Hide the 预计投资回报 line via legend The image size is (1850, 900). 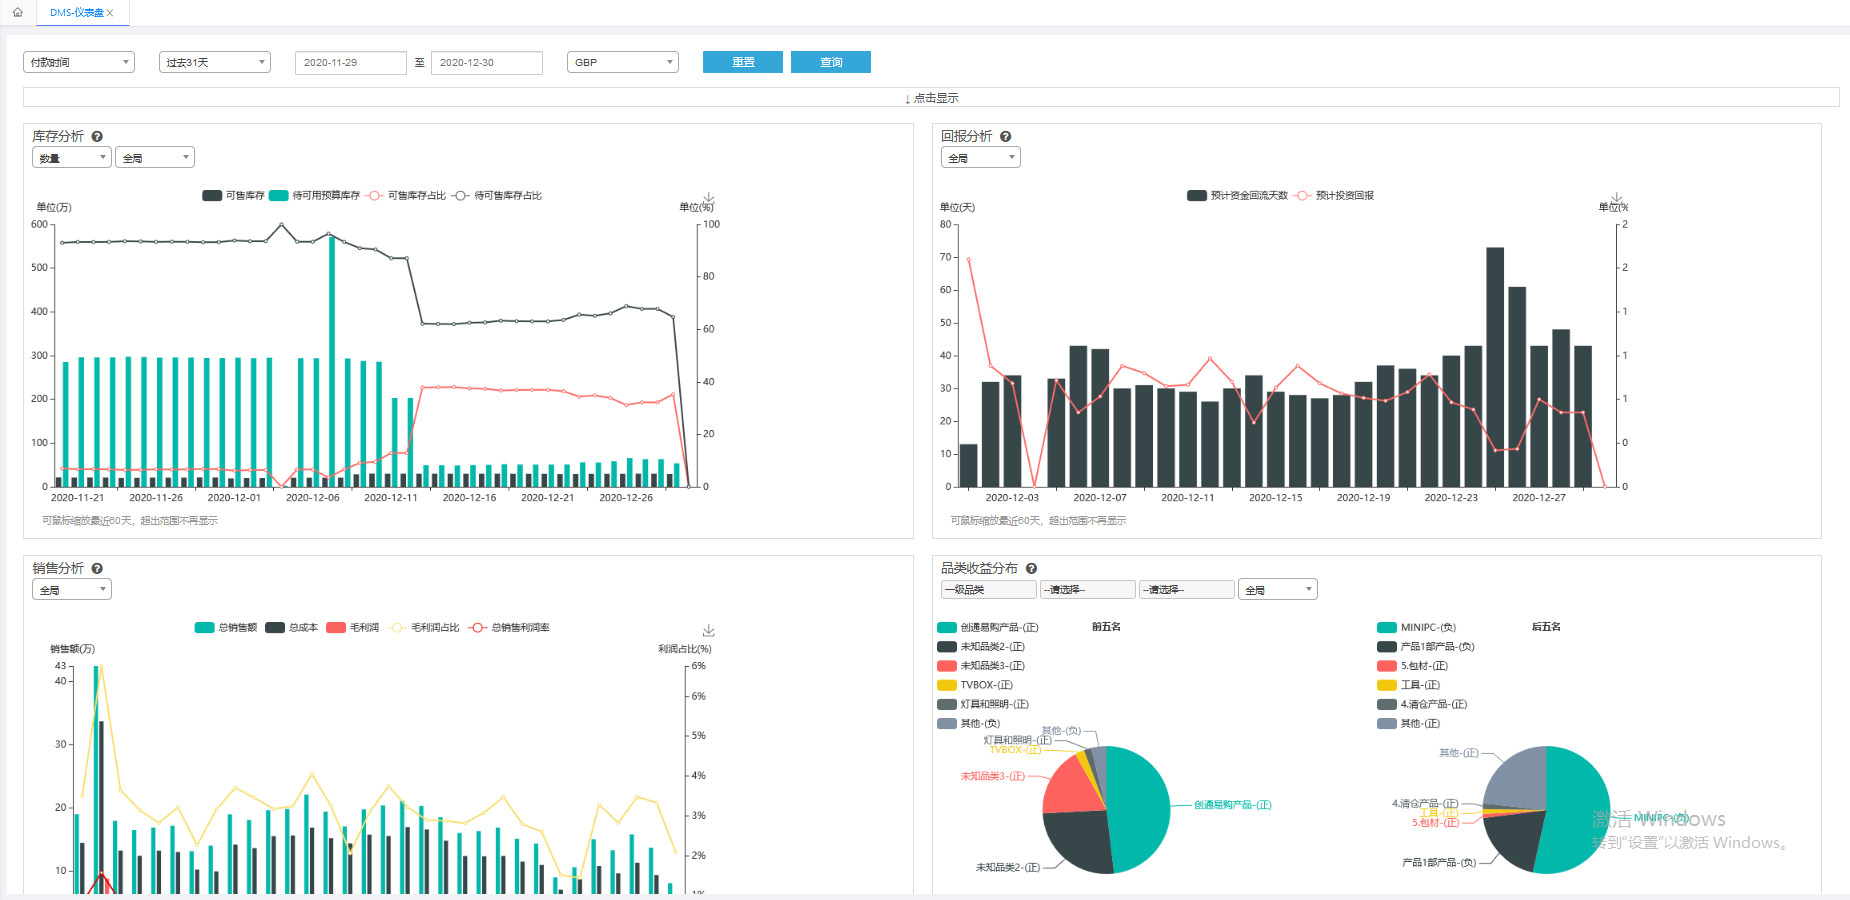pyautogui.click(x=1334, y=196)
